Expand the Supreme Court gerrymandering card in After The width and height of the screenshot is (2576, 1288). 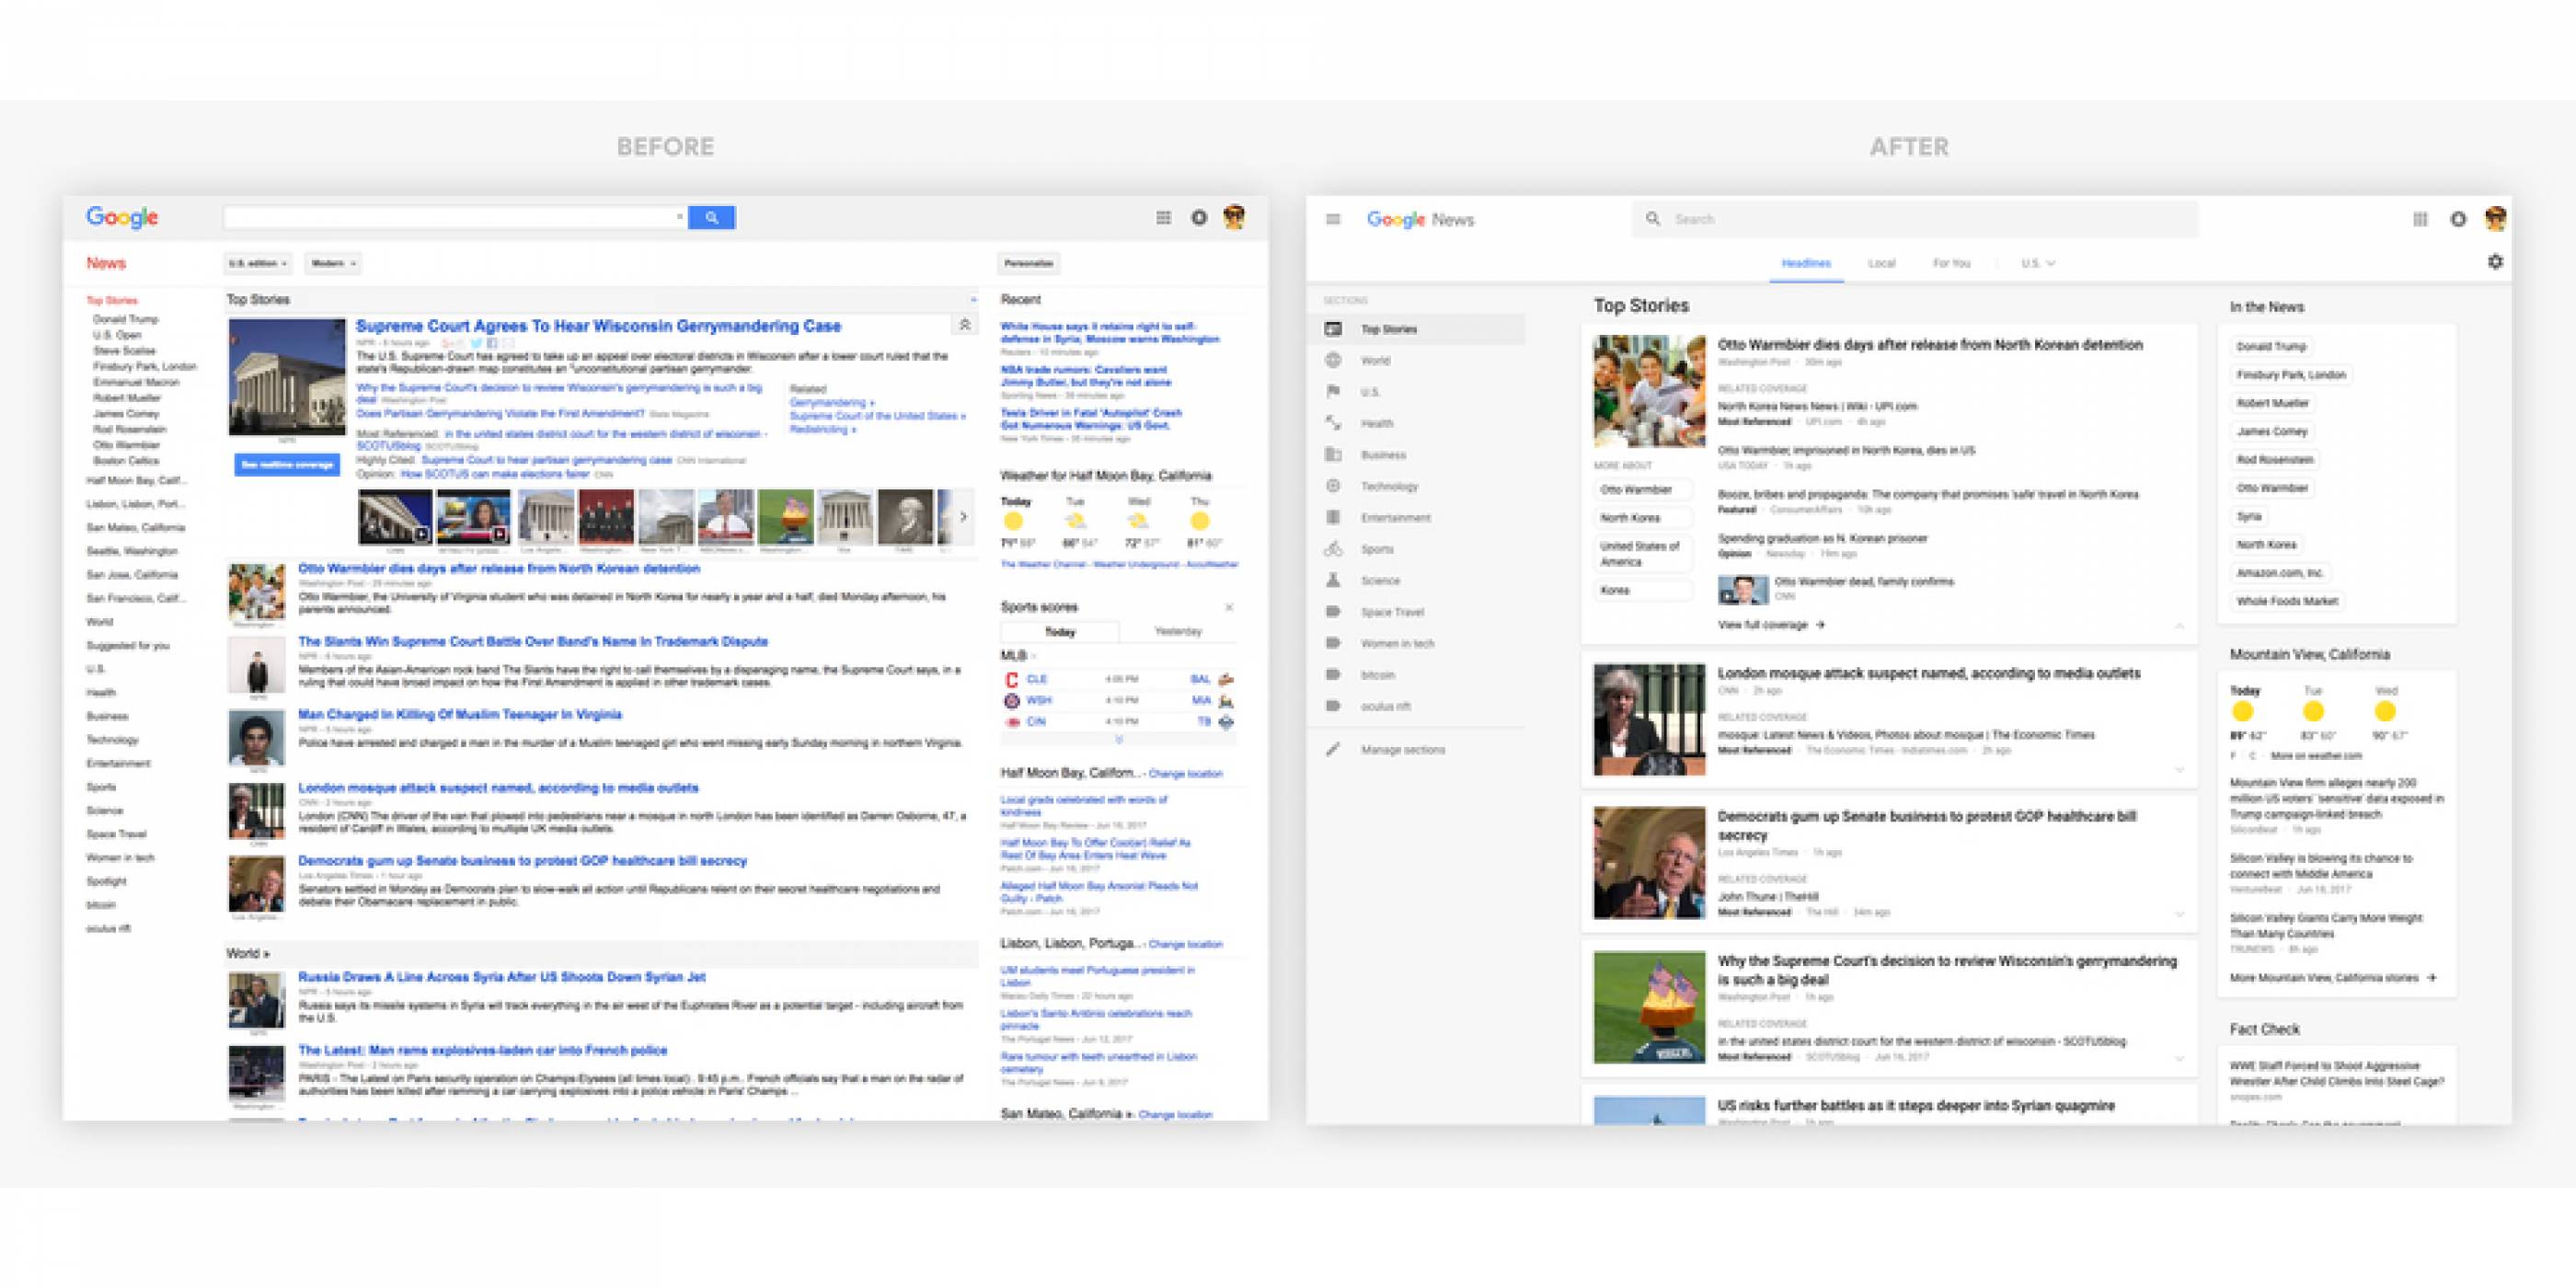[x=2179, y=1057]
